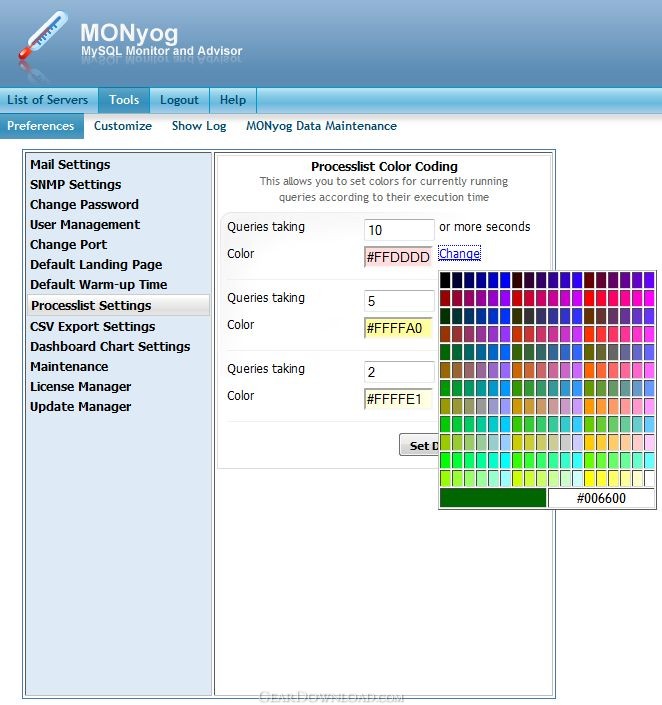Focus the seconds field containing 2
The height and width of the screenshot is (705, 662).
pos(399,372)
